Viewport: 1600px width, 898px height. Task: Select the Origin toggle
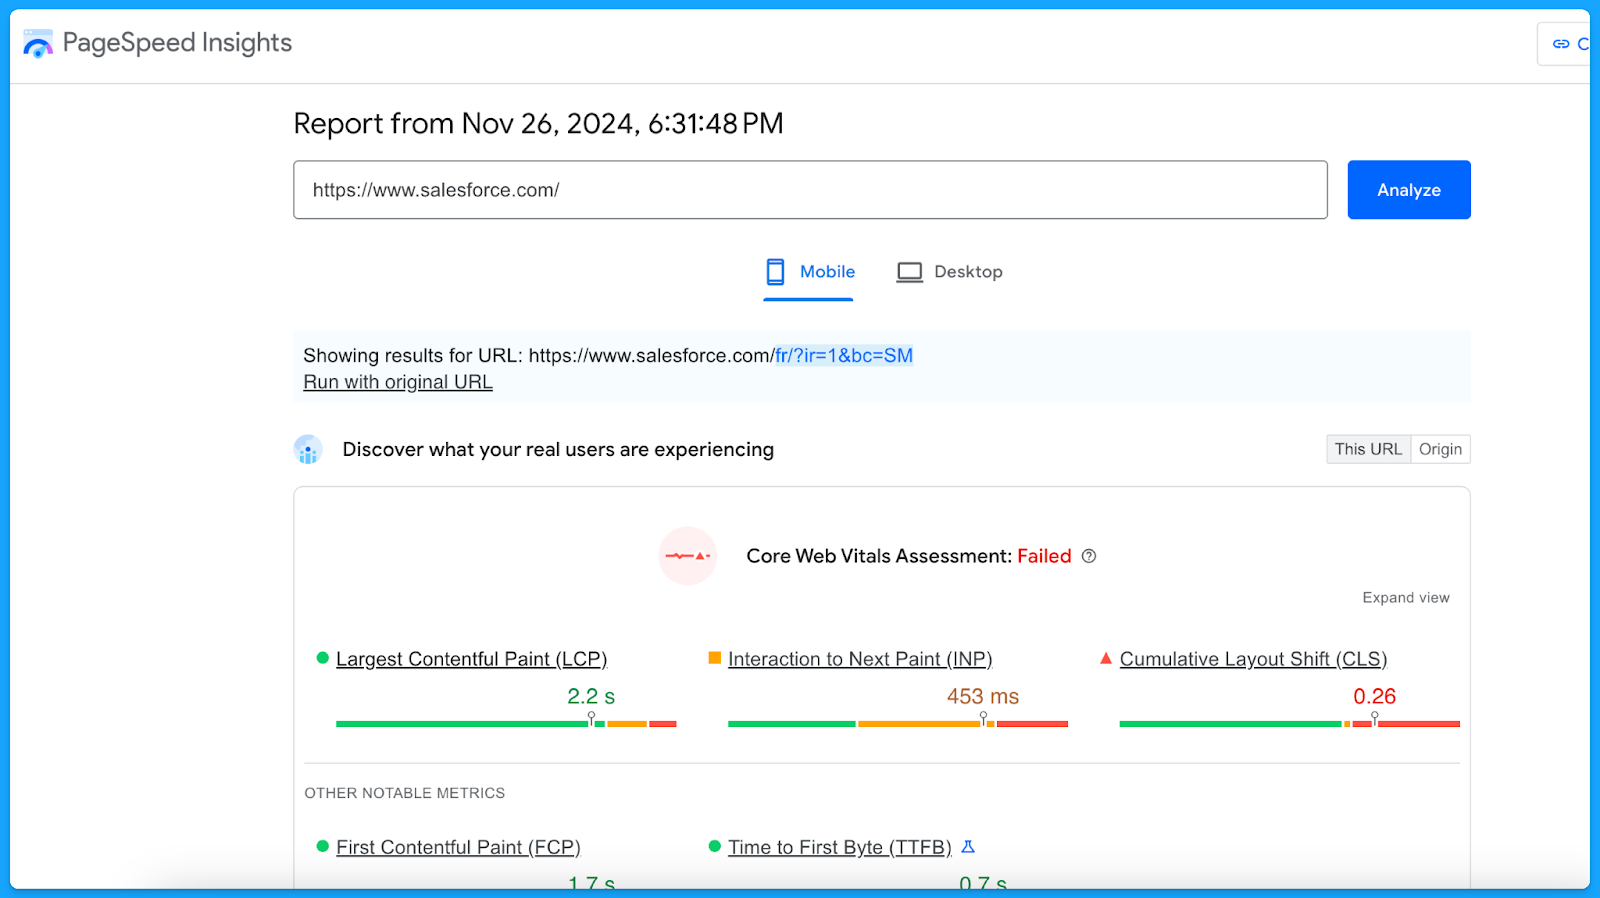(1440, 449)
